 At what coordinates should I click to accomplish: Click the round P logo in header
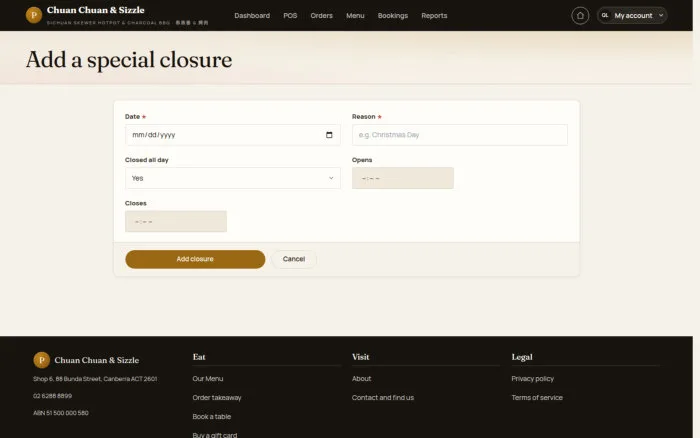tap(34, 15)
